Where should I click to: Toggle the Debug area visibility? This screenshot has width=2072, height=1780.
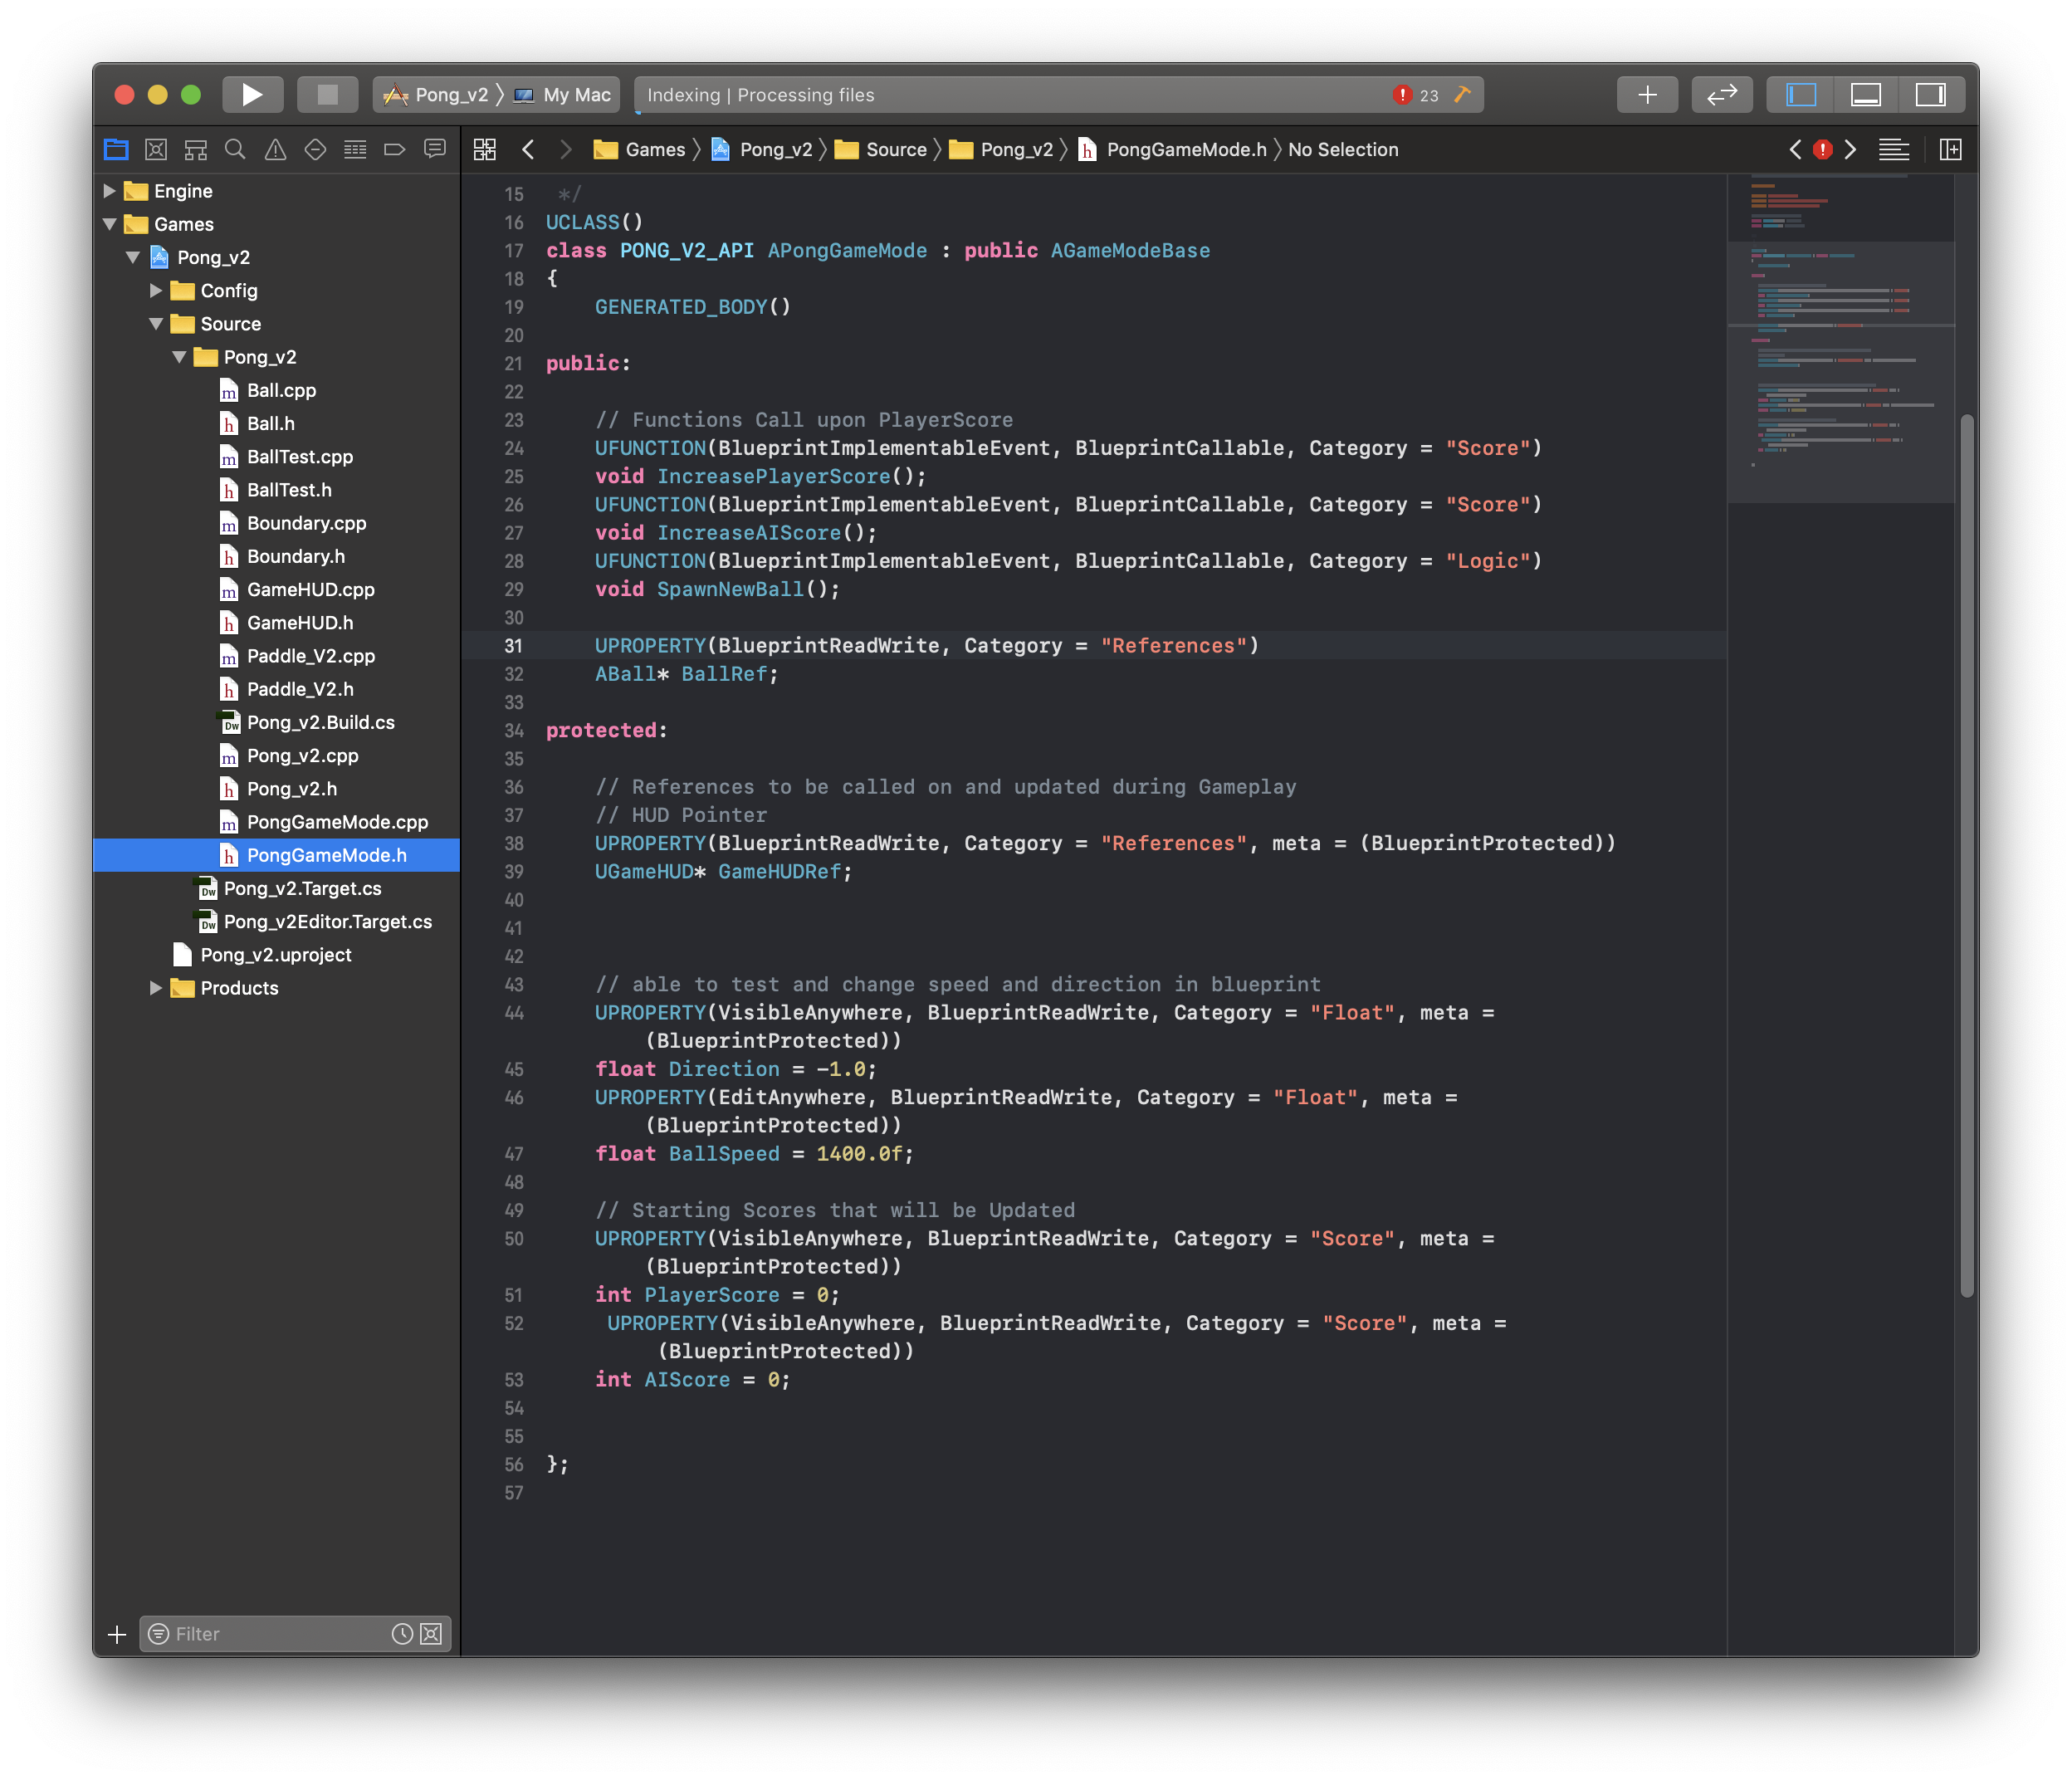(x=1865, y=95)
